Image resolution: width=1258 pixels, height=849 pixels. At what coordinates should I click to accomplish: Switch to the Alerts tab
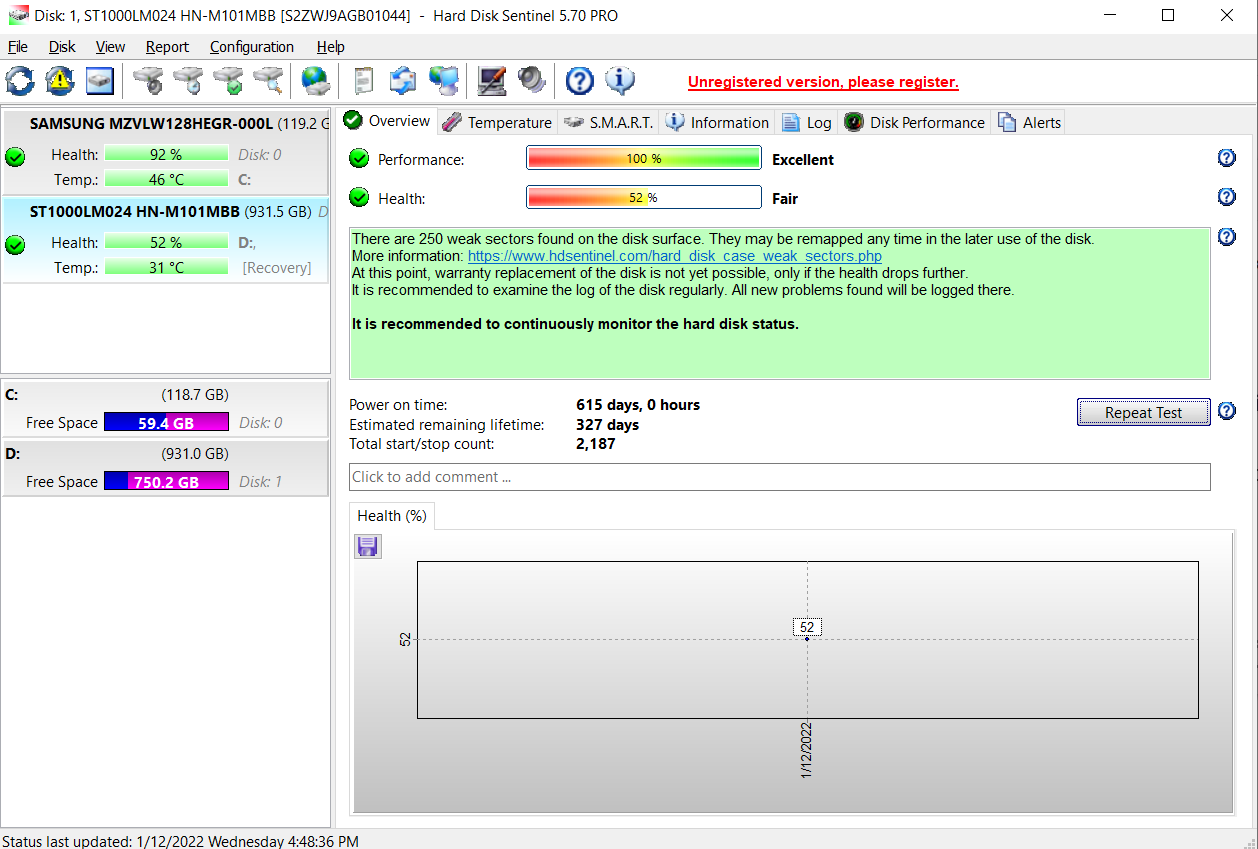[x=1029, y=122]
